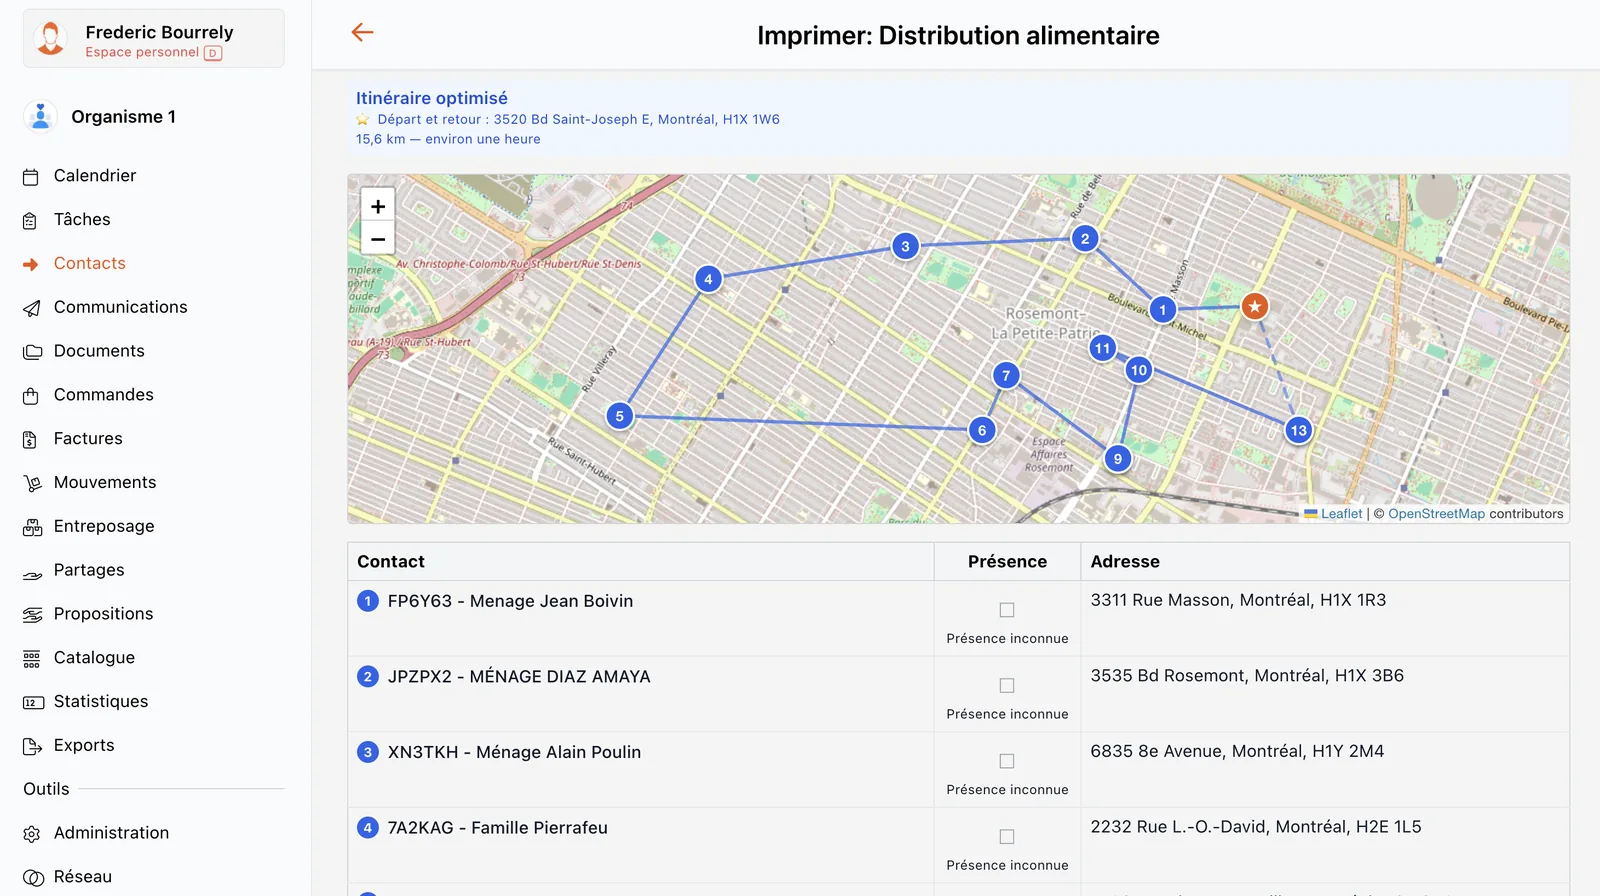1600x896 pixels.
Task: Navigate to Commandes
Action: pos(104,395)
